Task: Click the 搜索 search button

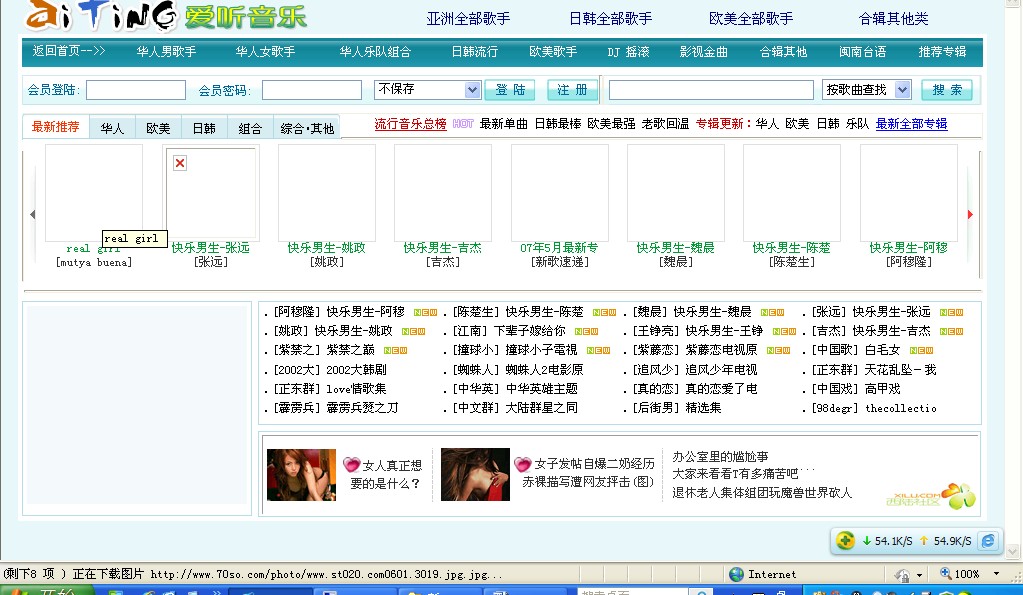Action: [x=947, y=90]
